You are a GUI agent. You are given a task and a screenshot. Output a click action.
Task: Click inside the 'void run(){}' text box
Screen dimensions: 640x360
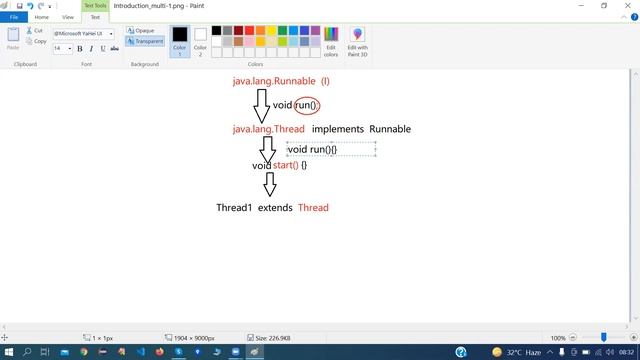tap(331, 149)
